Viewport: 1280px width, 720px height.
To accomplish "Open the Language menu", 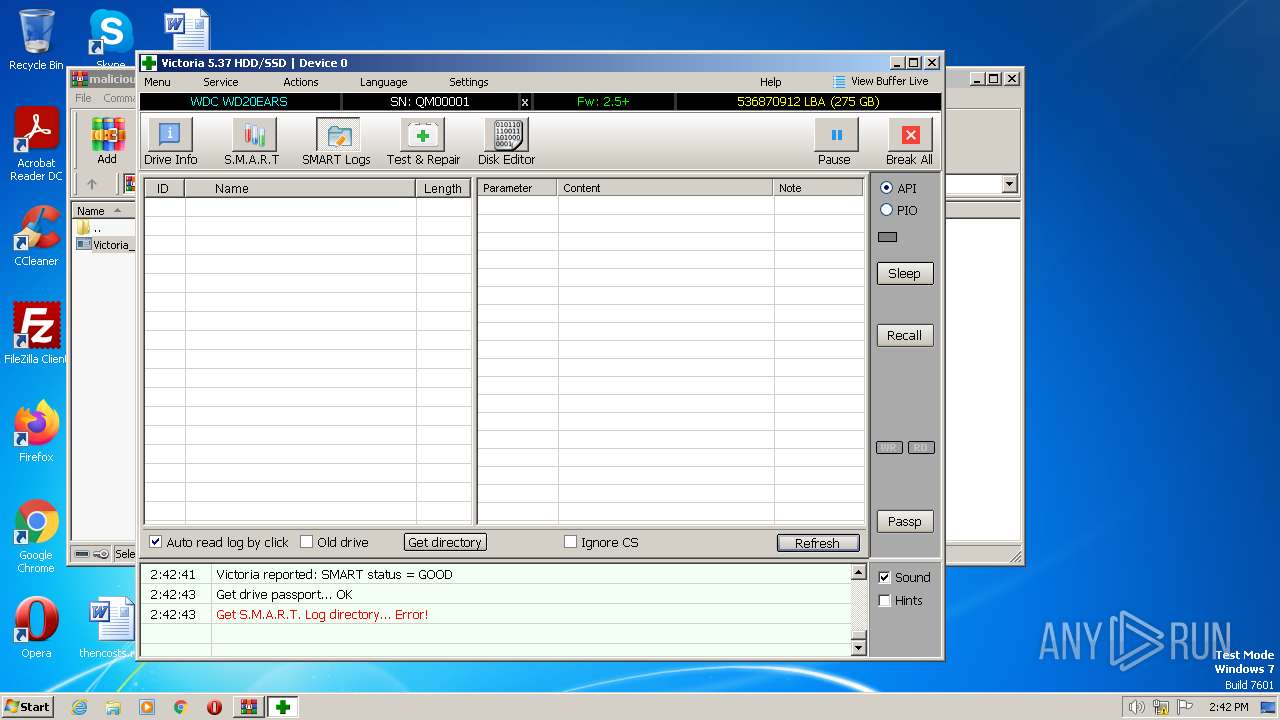I will pos(383,82).
